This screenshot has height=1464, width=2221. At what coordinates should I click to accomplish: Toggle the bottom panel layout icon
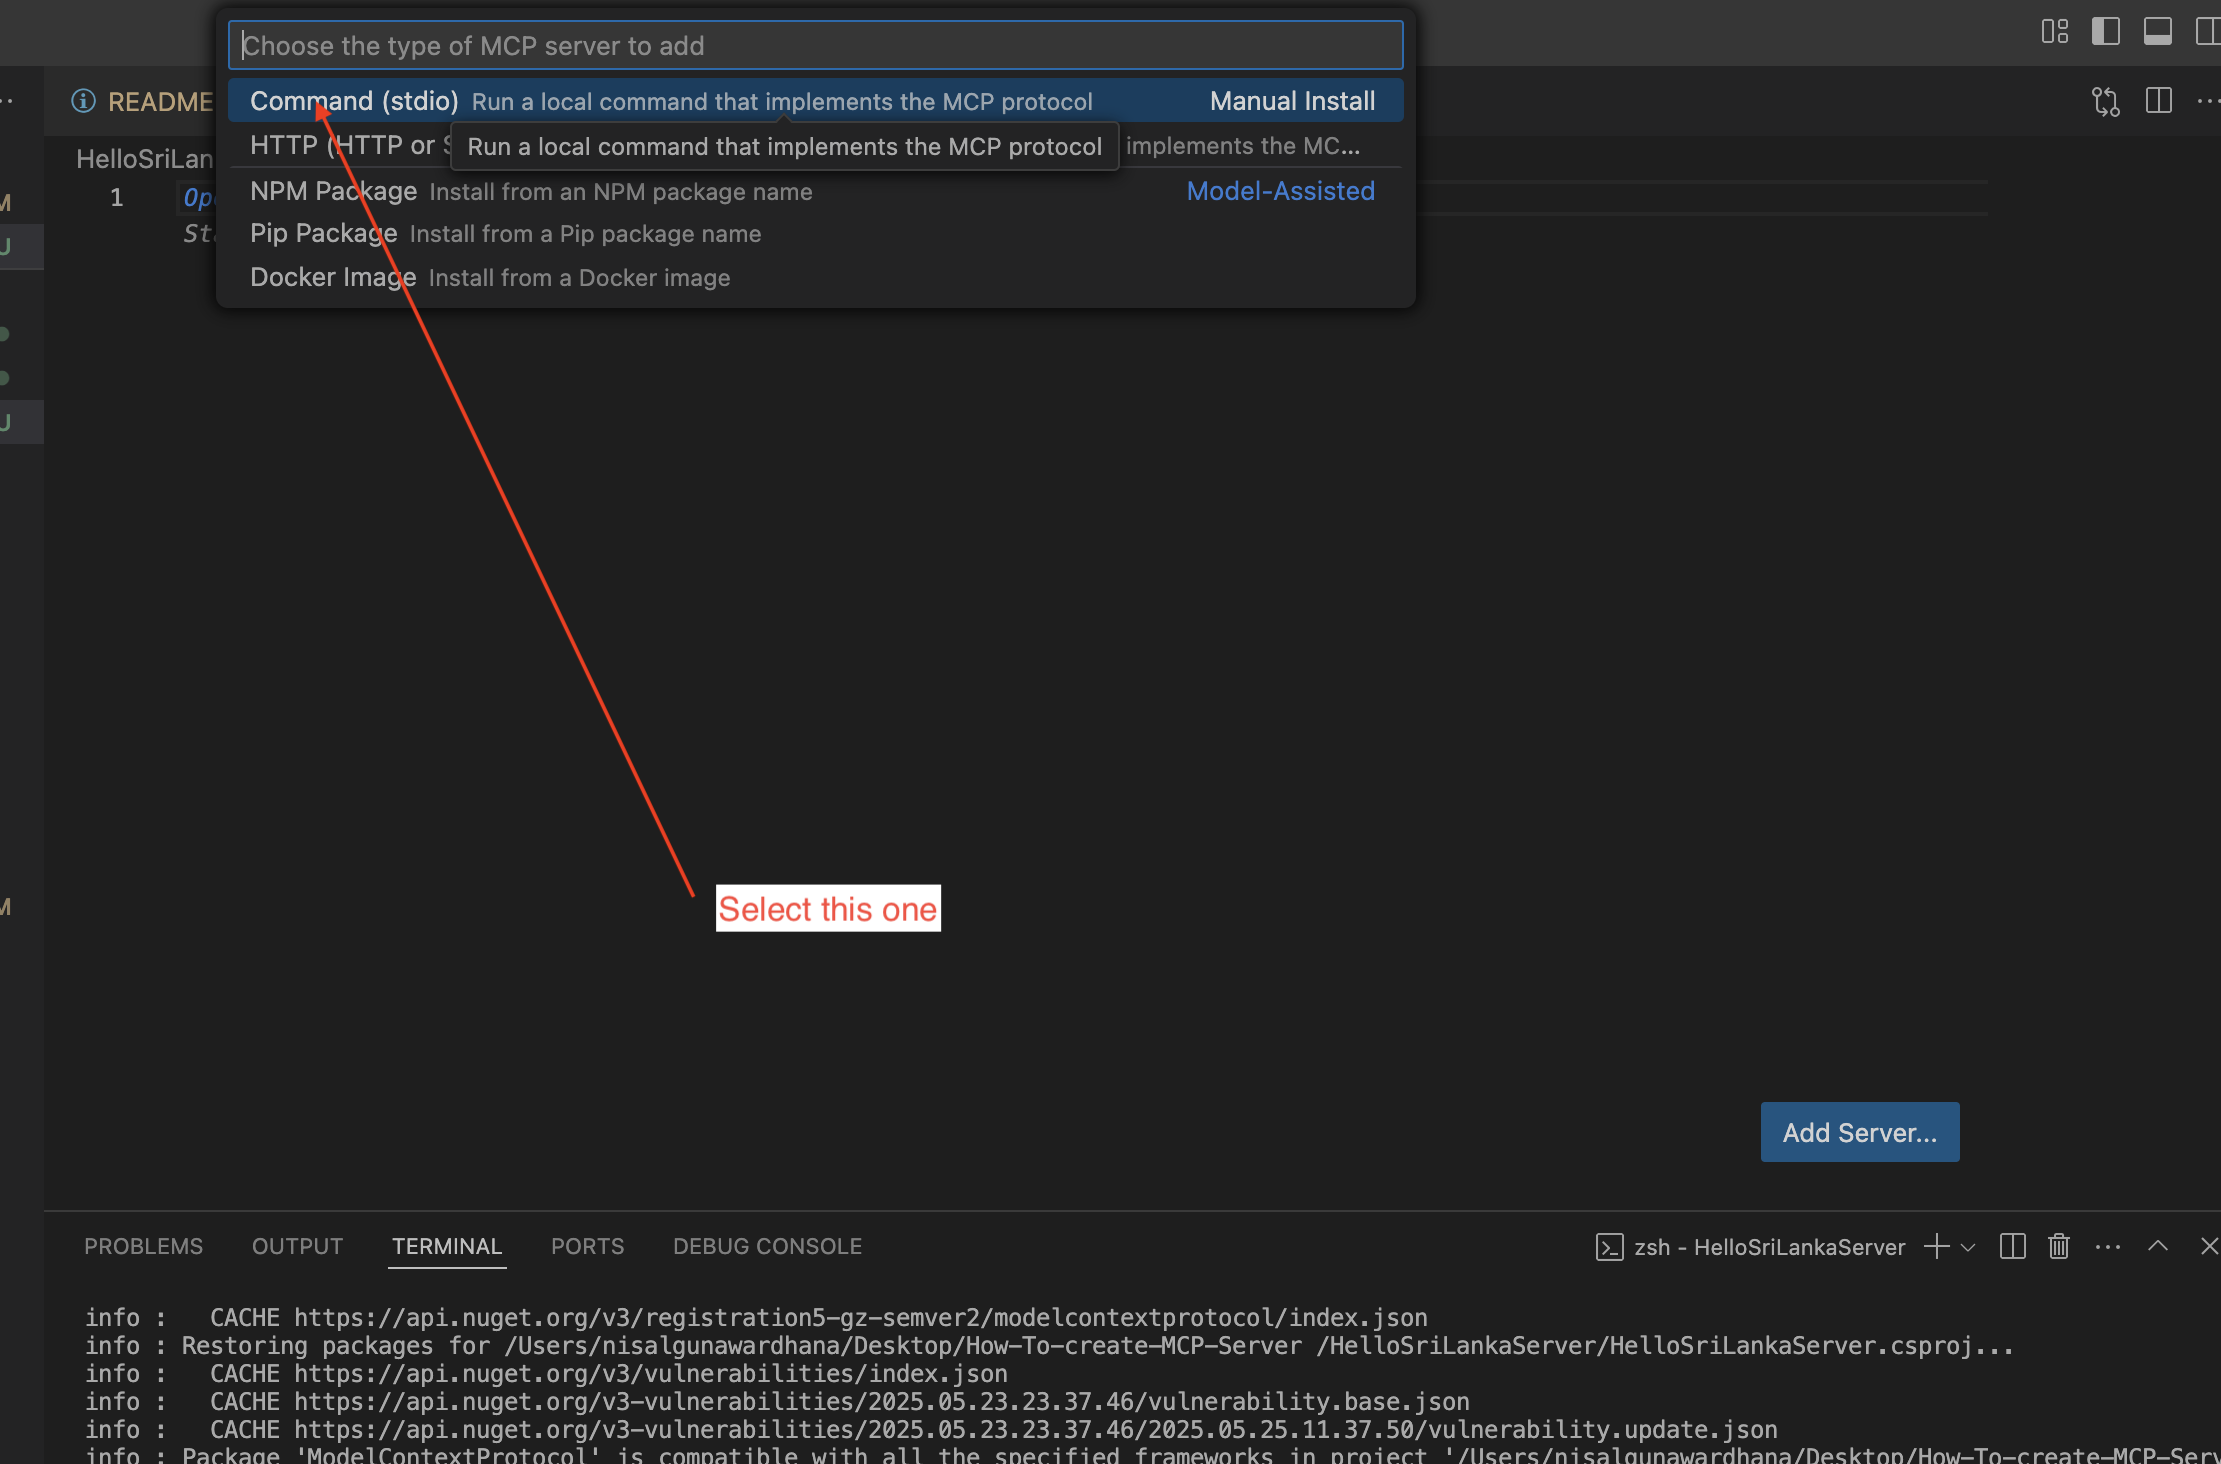tap(2157, 31)
